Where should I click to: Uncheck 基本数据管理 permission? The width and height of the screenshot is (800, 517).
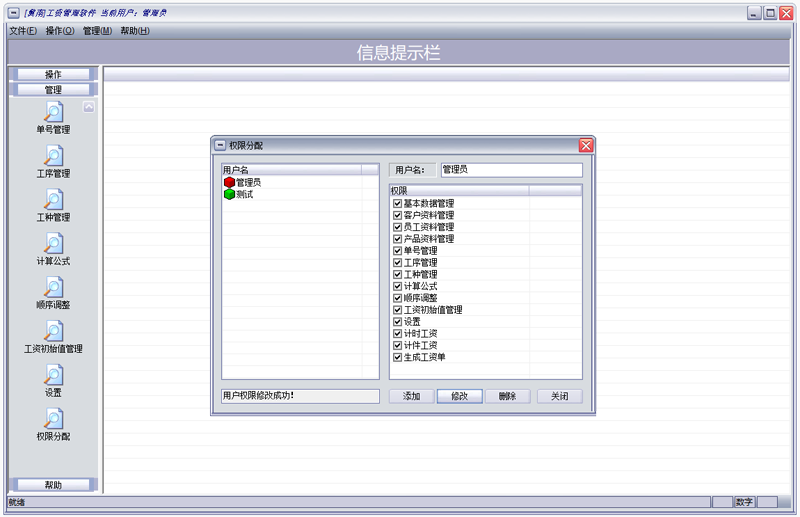(397, 203)
